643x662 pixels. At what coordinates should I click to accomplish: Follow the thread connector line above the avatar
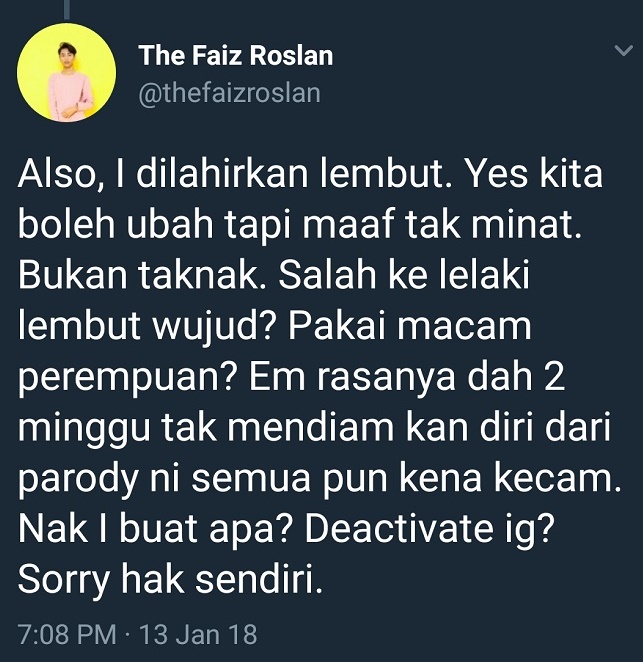pyautogui.click(x=67, y=9)
